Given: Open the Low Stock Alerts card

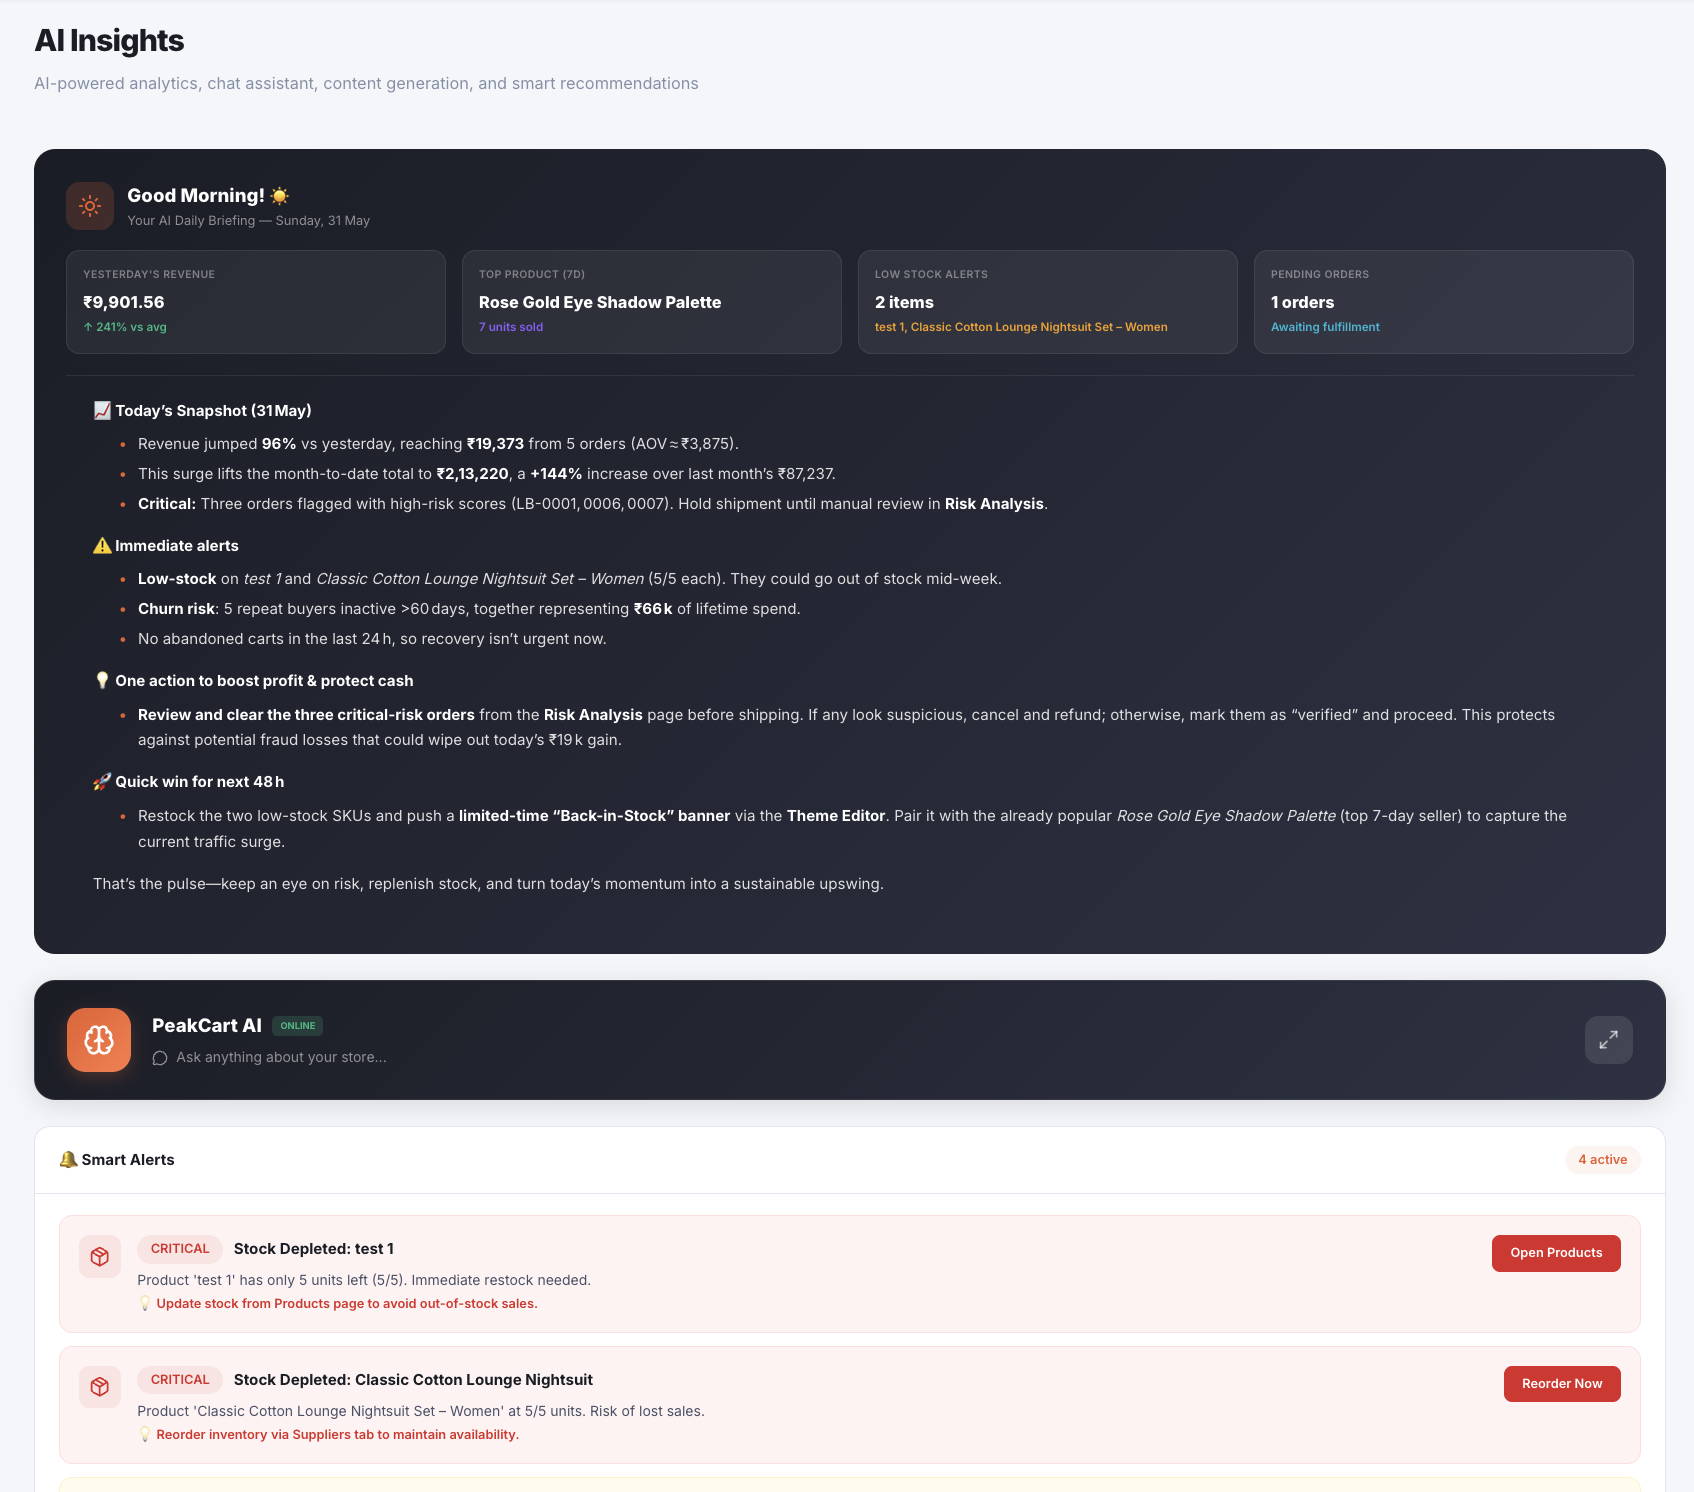Looking at the screenshot, I should click(x=1048, y=302).
